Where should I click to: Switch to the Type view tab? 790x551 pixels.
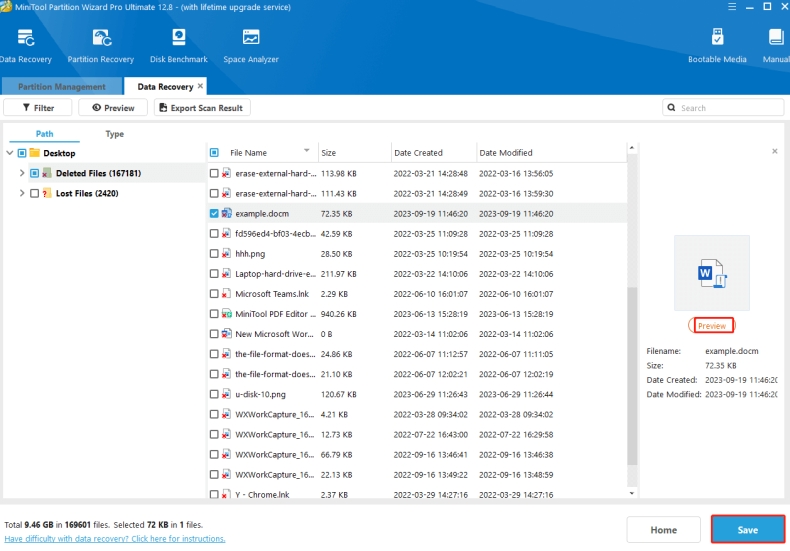[115, 134]
